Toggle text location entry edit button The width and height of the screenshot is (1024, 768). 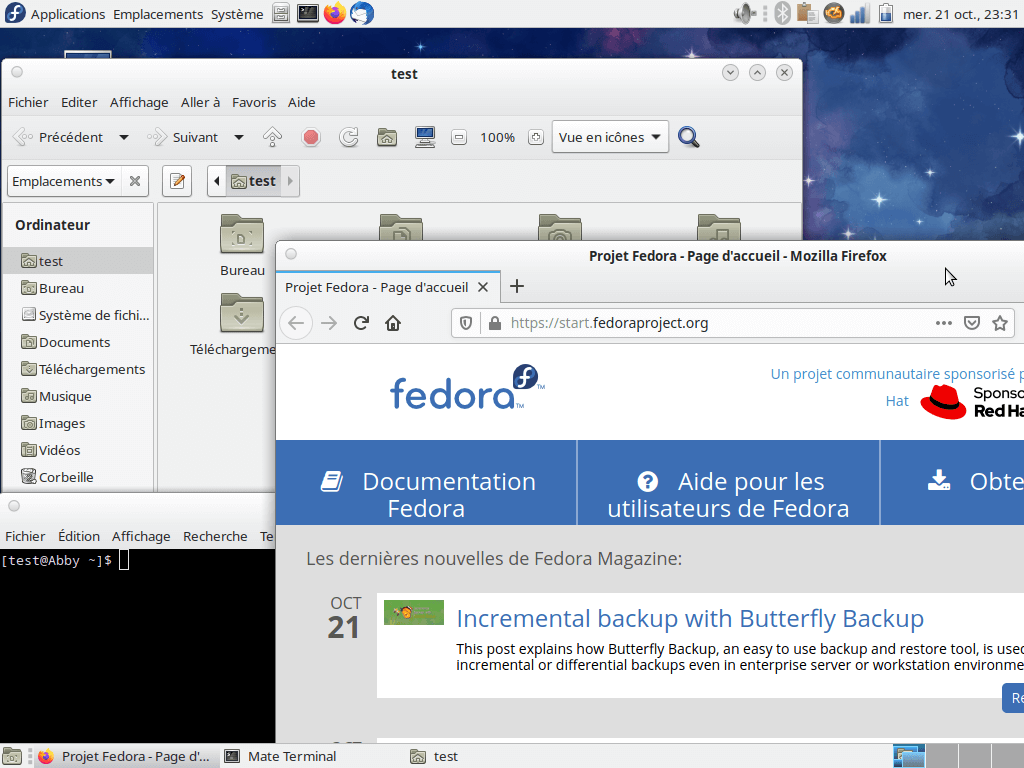click(177, 181)
